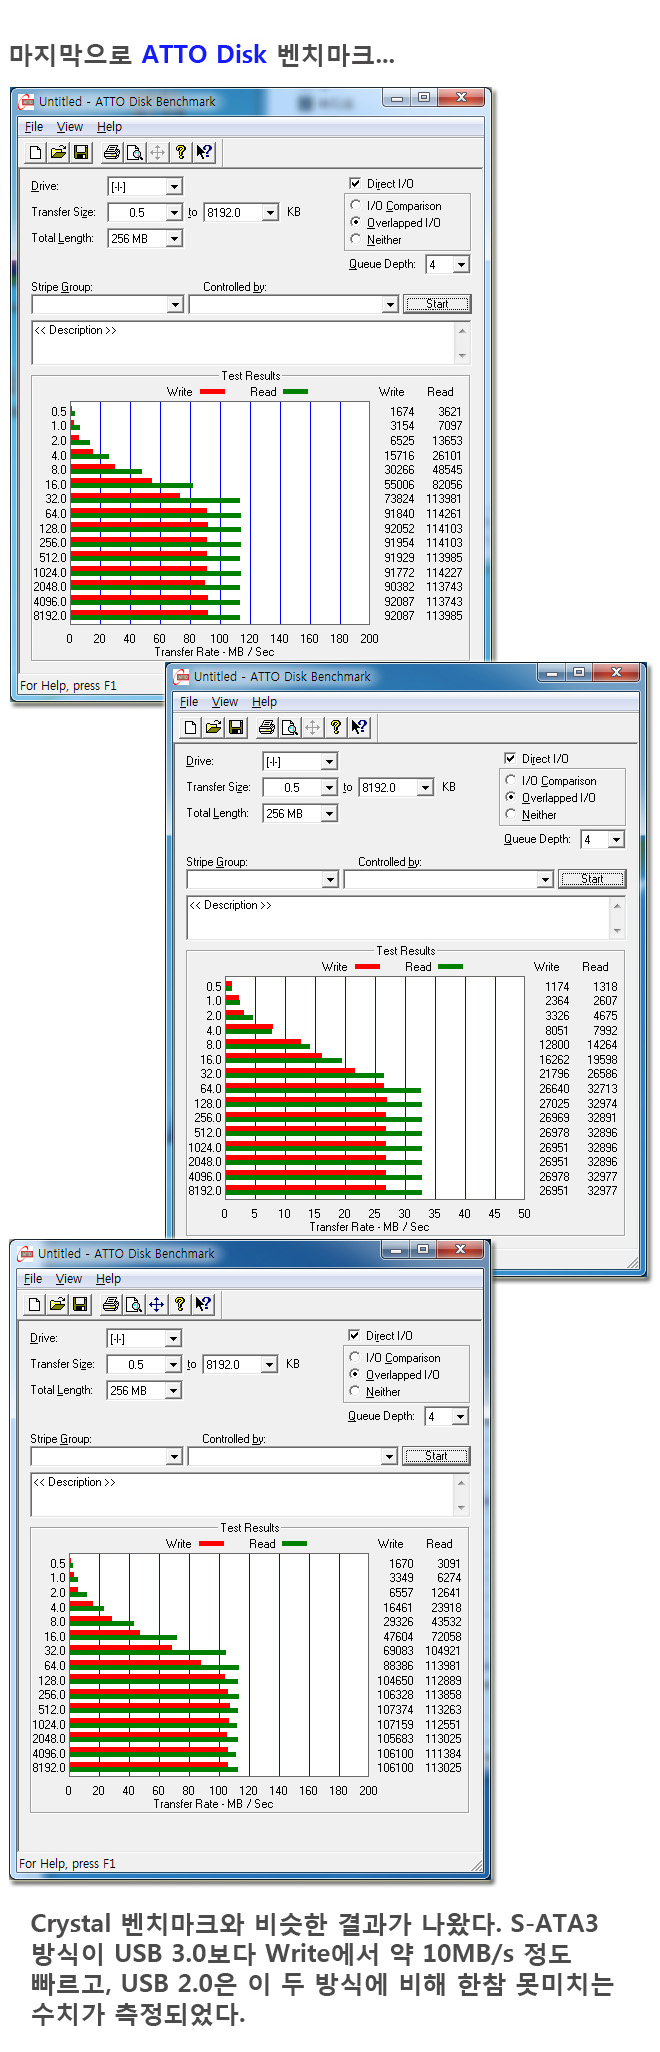The width and height of the screenshot is (660, 2052).
Task: Click context help arrow icon in top ATTO window
Action: 203,152
